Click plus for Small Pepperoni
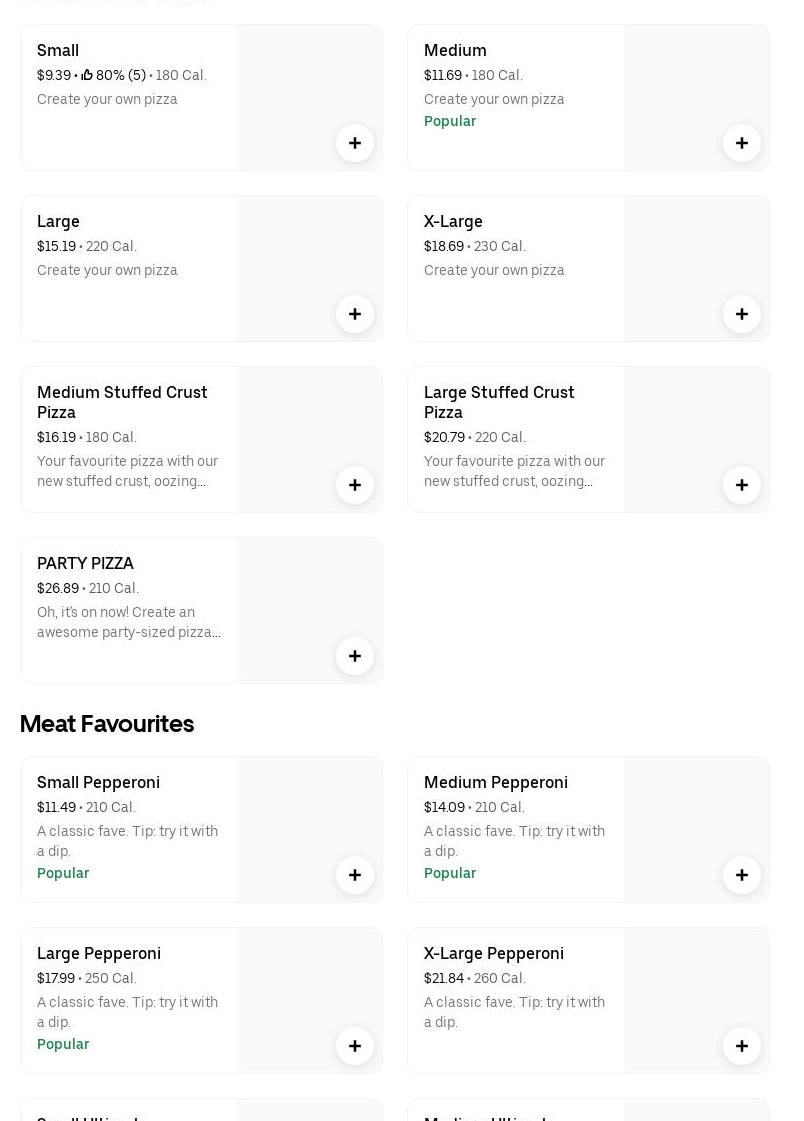This screenshot has height=1121, width=804. click(355, 875)
